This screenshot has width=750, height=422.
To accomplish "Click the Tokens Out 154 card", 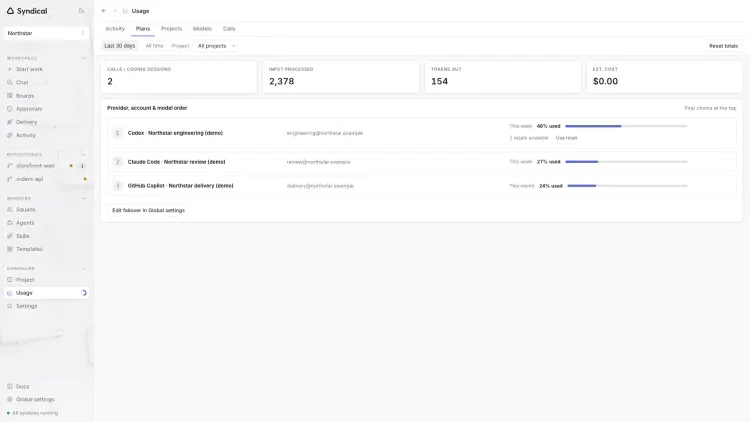I will coord(503,77).
